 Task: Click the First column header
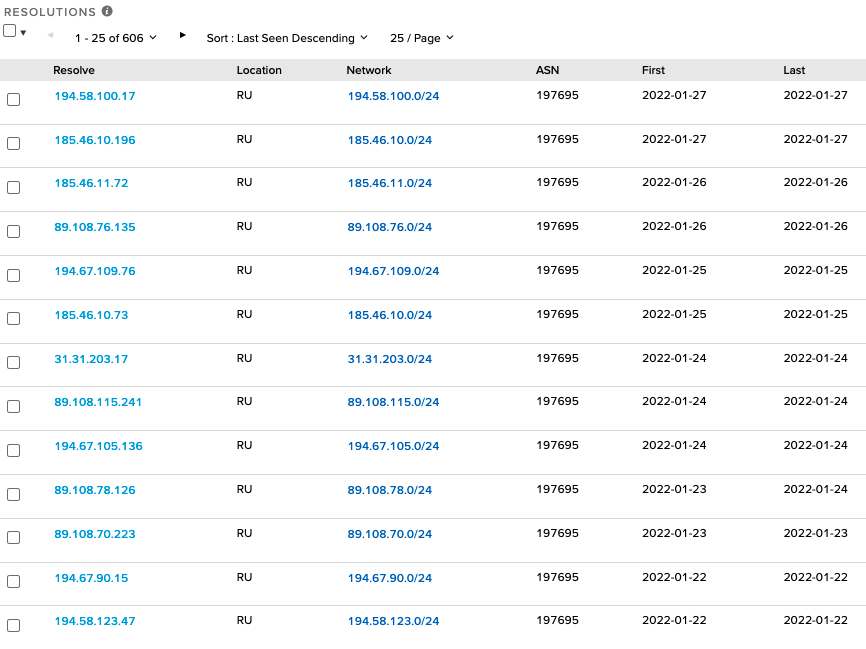tap(653, 70)
